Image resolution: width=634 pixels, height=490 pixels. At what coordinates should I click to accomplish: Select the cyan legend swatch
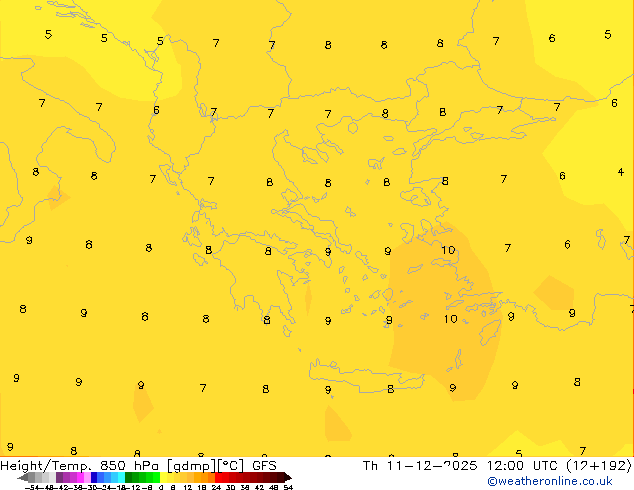[121, 477]
